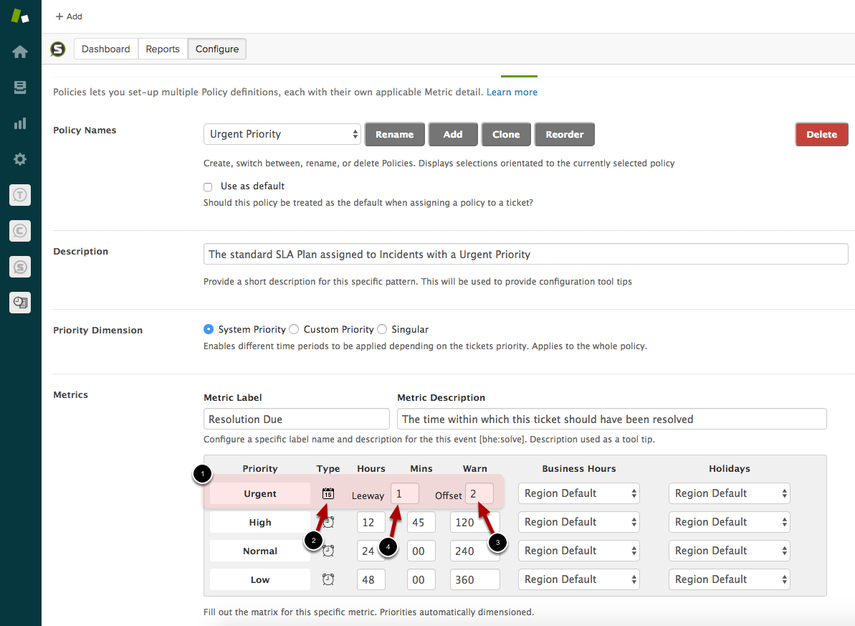Click the Warn field showing 120
The width and height of the screenshot is (855, 626).
474,522
